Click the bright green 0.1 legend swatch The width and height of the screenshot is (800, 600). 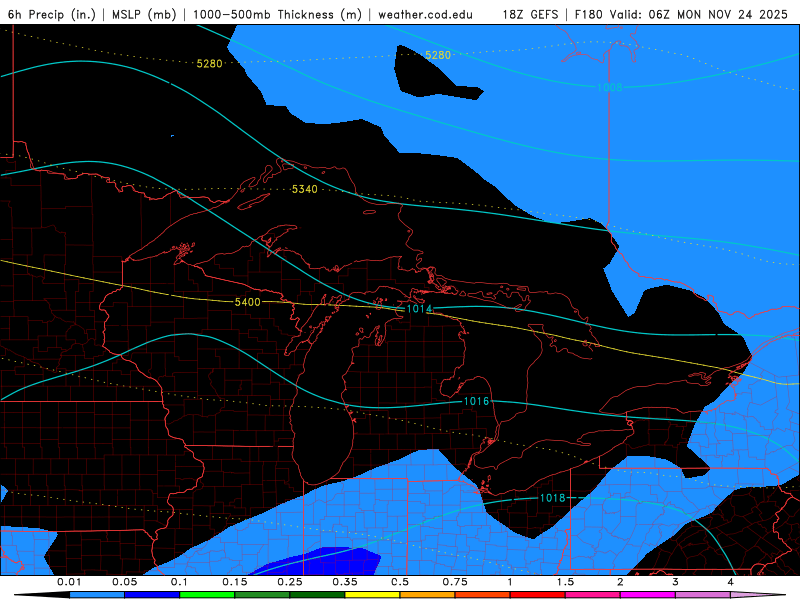coord(207,595)
